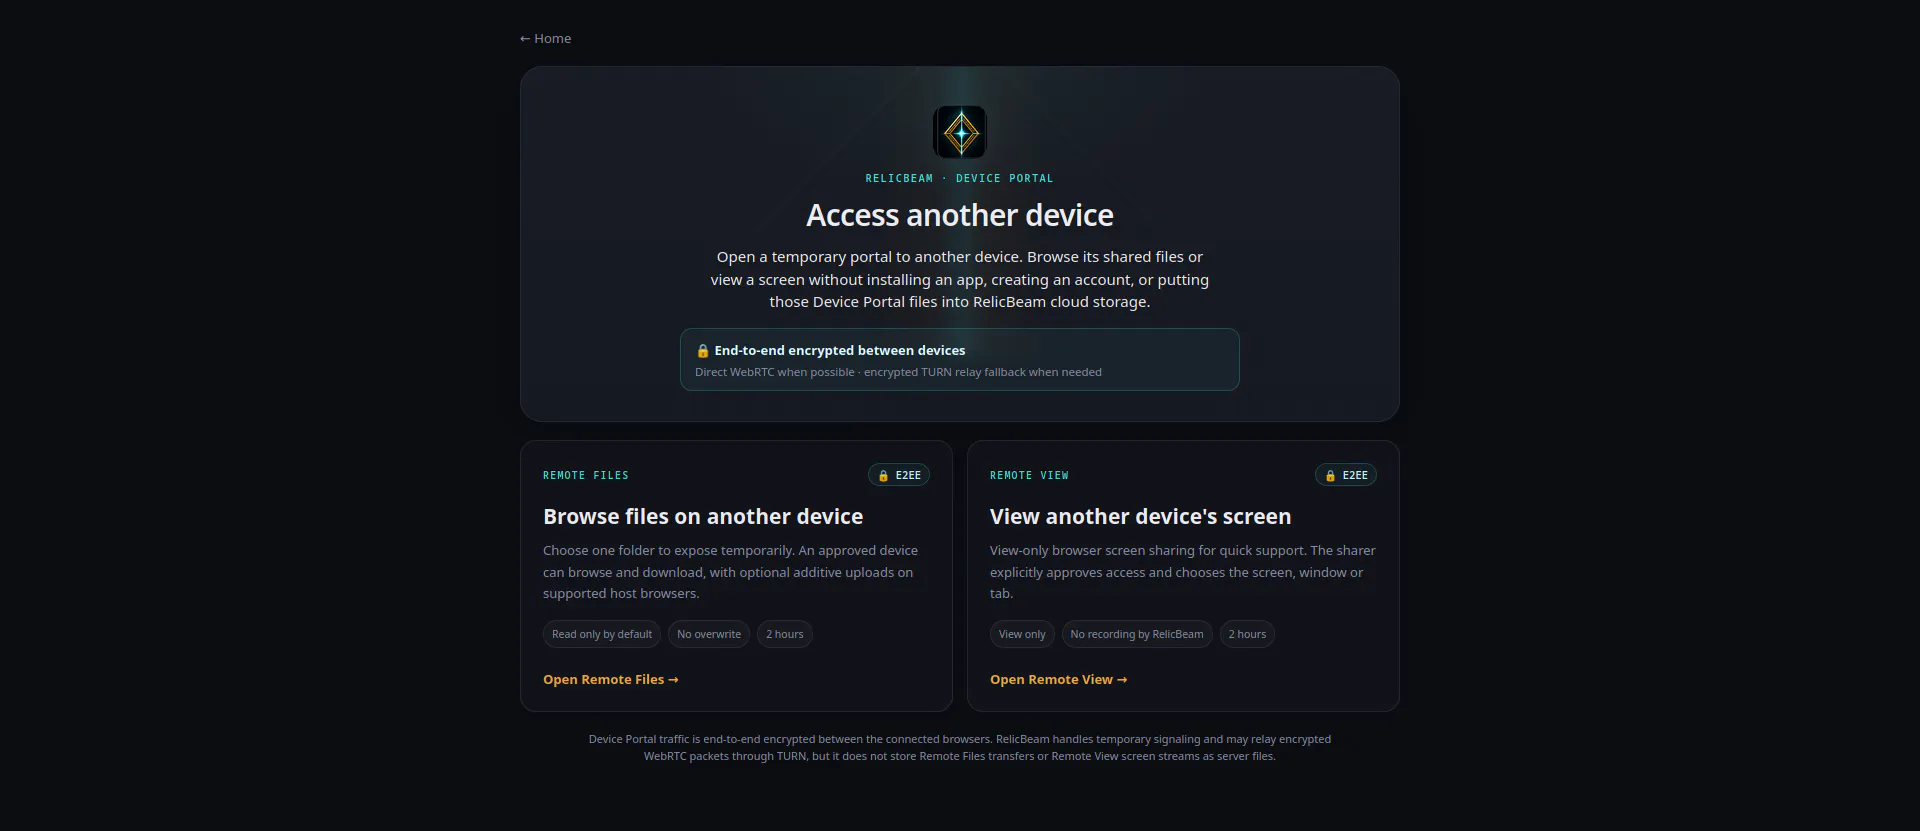Click the Direct WebRTC when possible subtext
This screenshot has height=831, width=1920.
coord(898,372)
